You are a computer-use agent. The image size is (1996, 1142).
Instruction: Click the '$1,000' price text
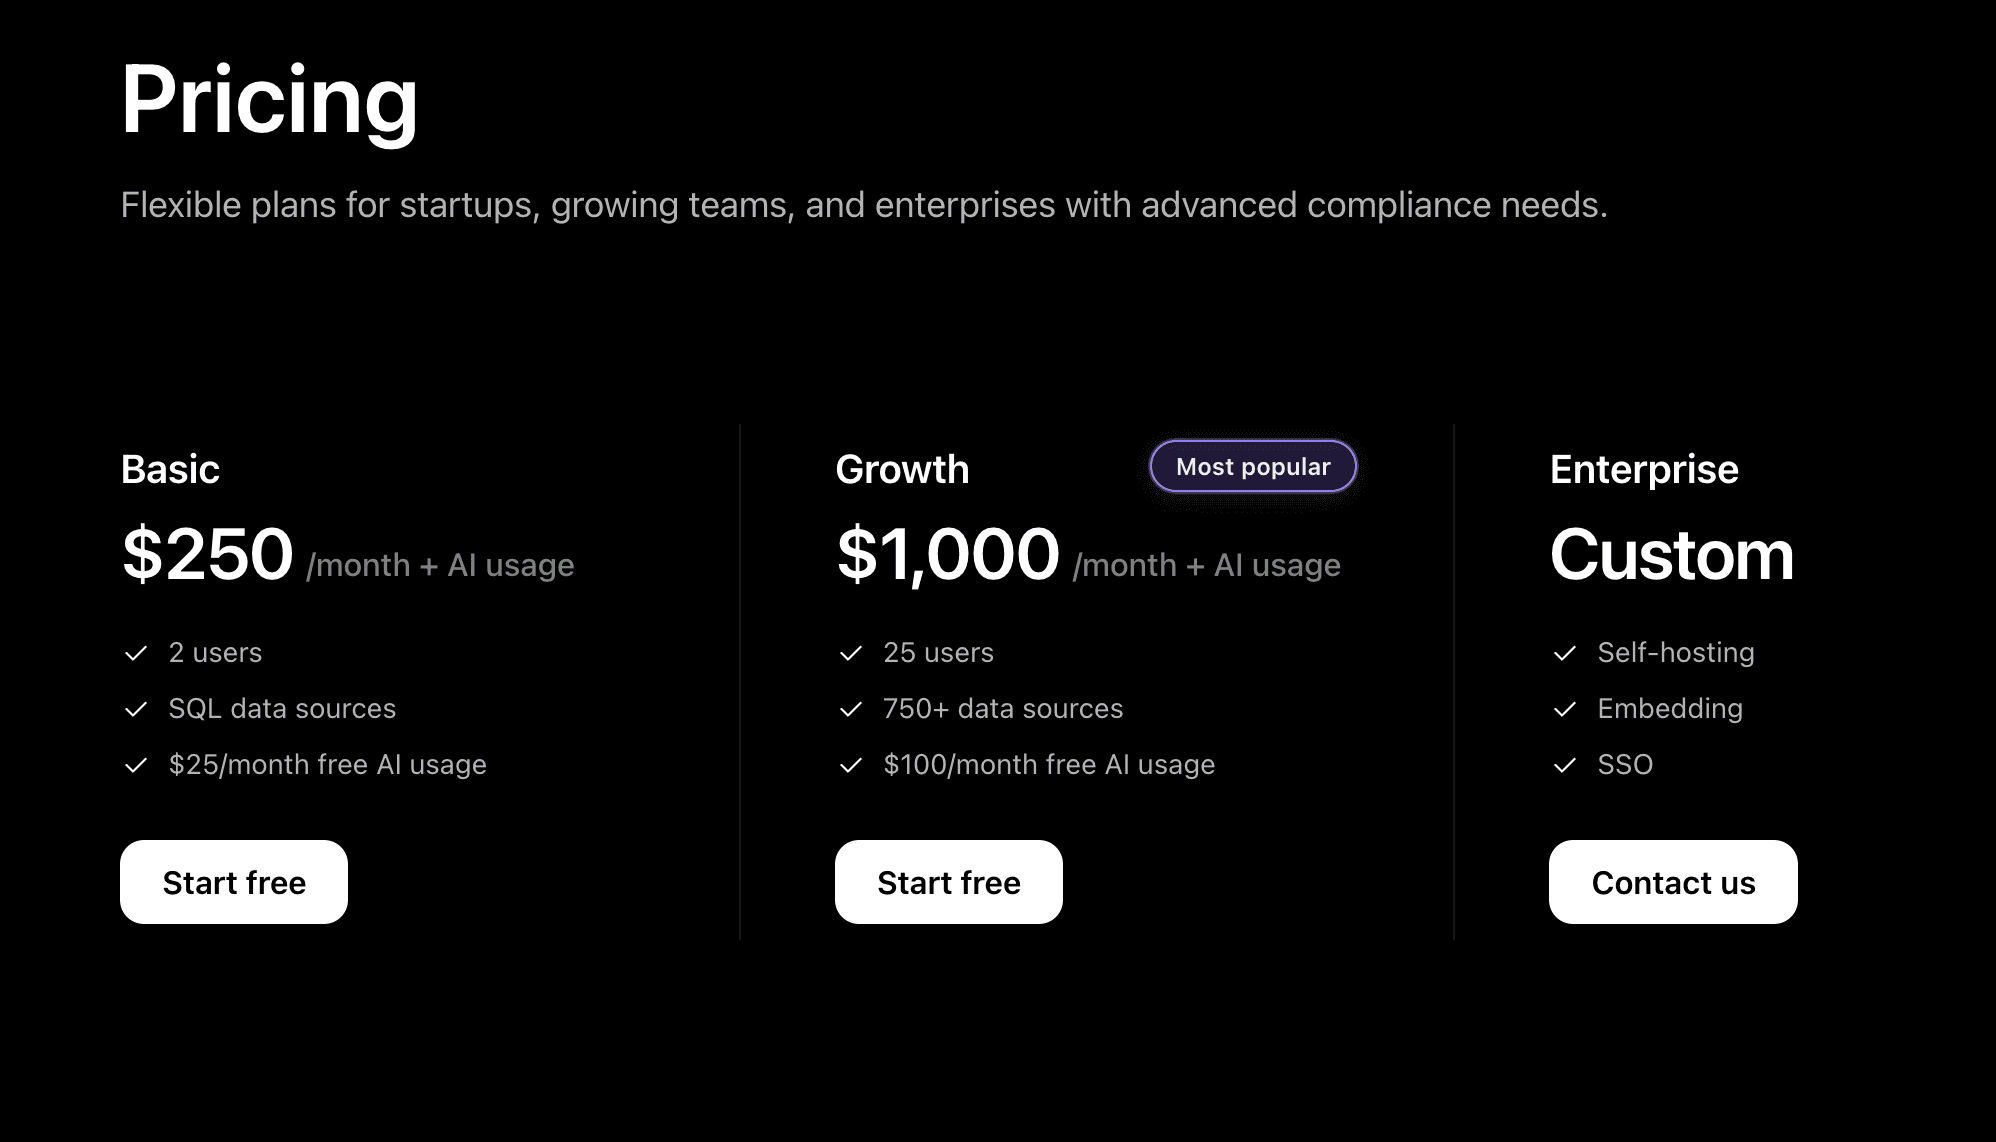pyautogui.click(x=948, y=555)
